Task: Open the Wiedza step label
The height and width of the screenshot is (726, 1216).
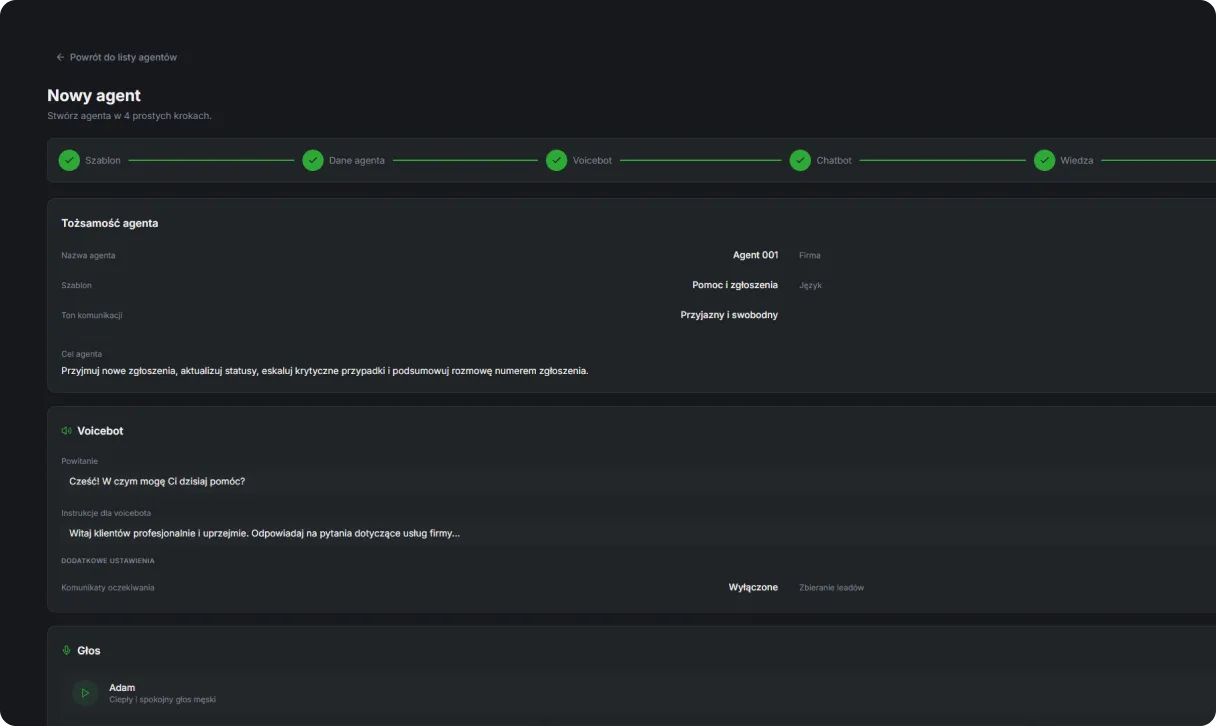Action: 1077,160
